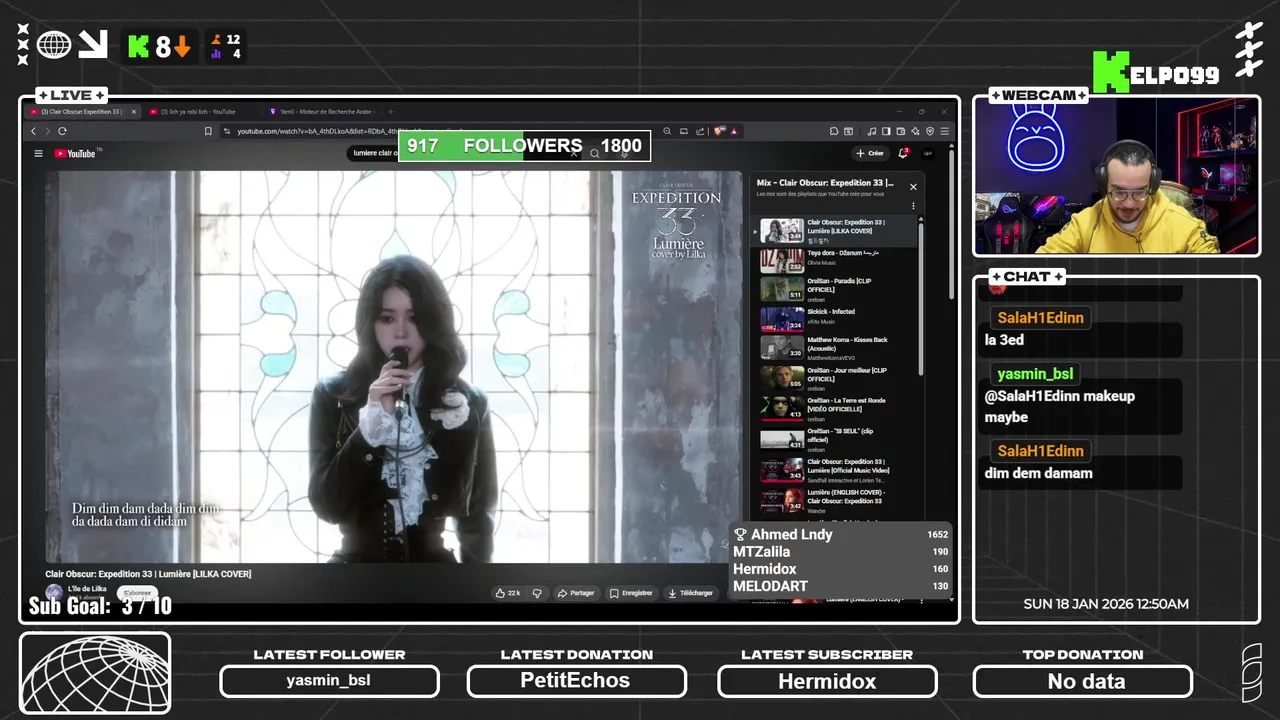Open L'île de Lilka channel avatar
The height and width of the screenshot is (720, 1280).
pos(54,592)
